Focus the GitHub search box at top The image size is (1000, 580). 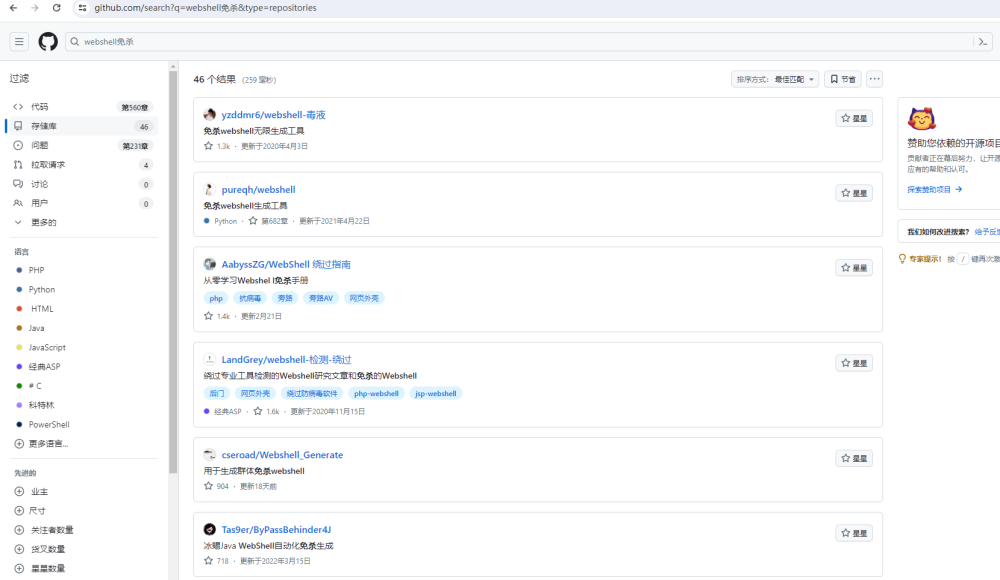tap(520, 41)
